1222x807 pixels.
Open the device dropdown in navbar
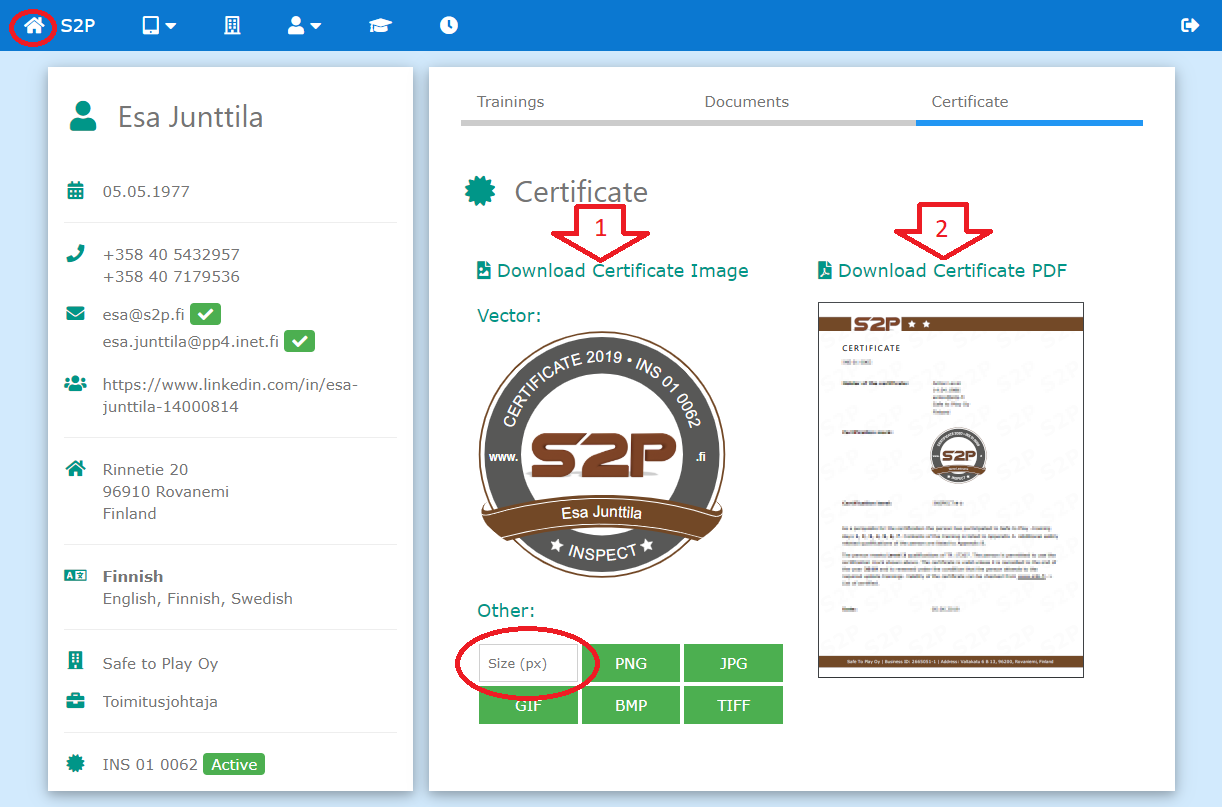[159, 25]
